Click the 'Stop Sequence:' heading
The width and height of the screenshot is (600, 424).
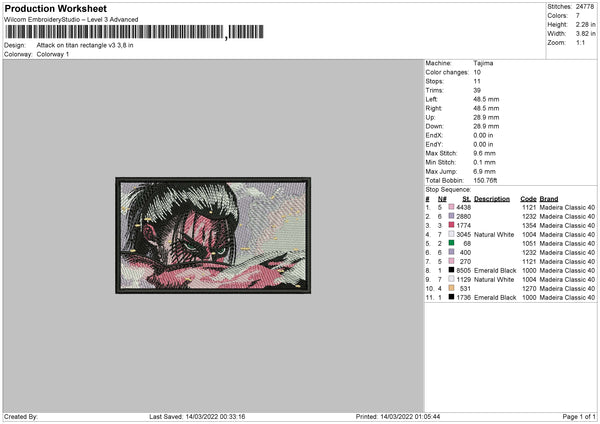click(x=448, y=190)
